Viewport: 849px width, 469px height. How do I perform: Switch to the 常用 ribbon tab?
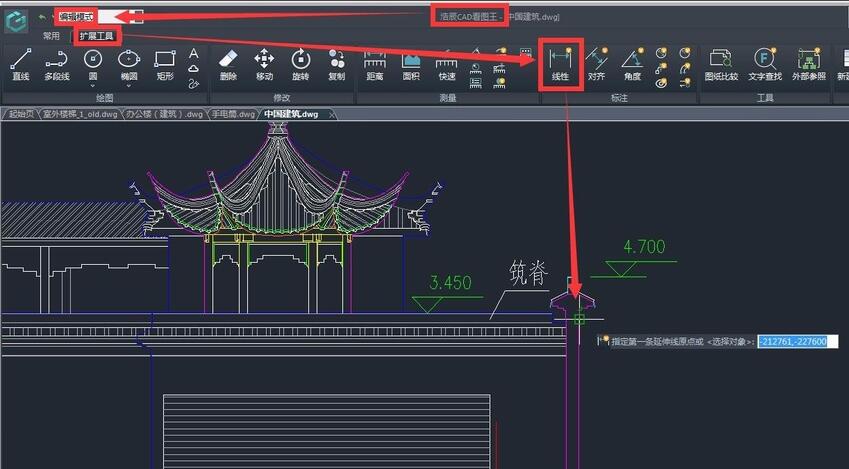tap(51, 36)
